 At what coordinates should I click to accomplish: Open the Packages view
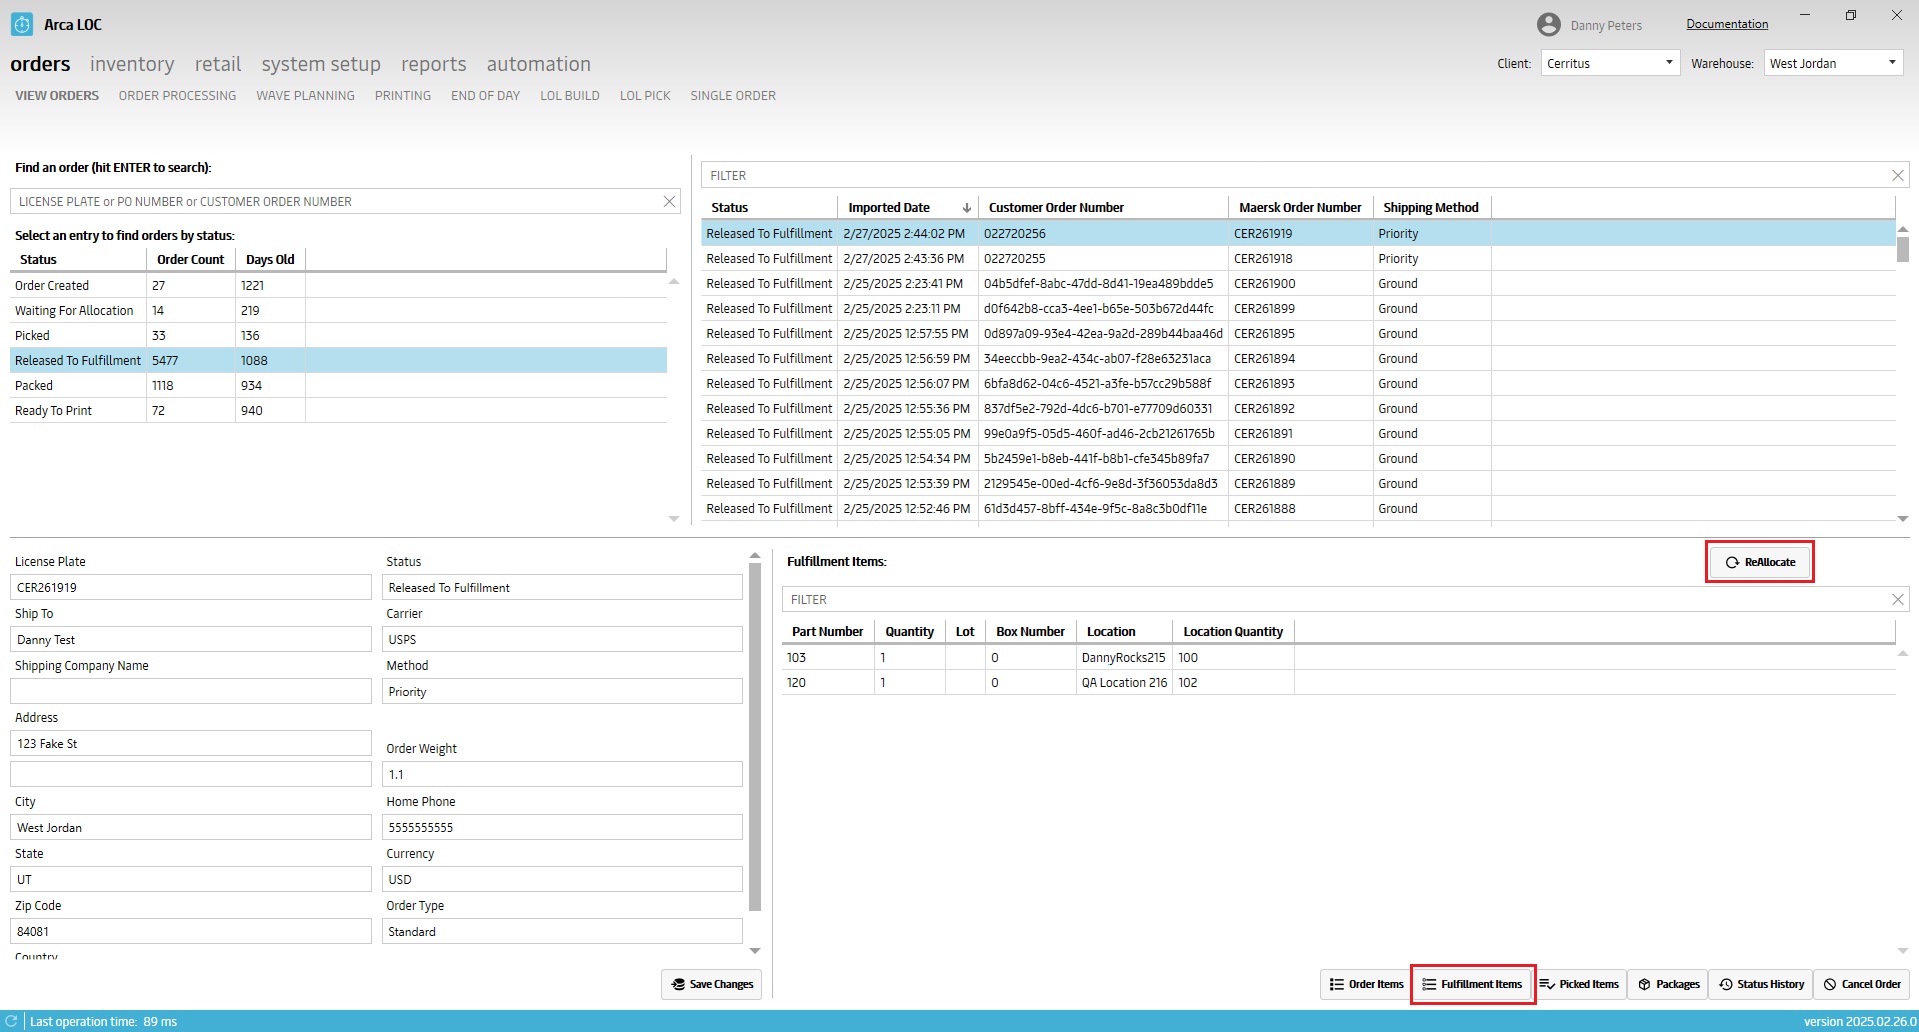[1667, 984]
